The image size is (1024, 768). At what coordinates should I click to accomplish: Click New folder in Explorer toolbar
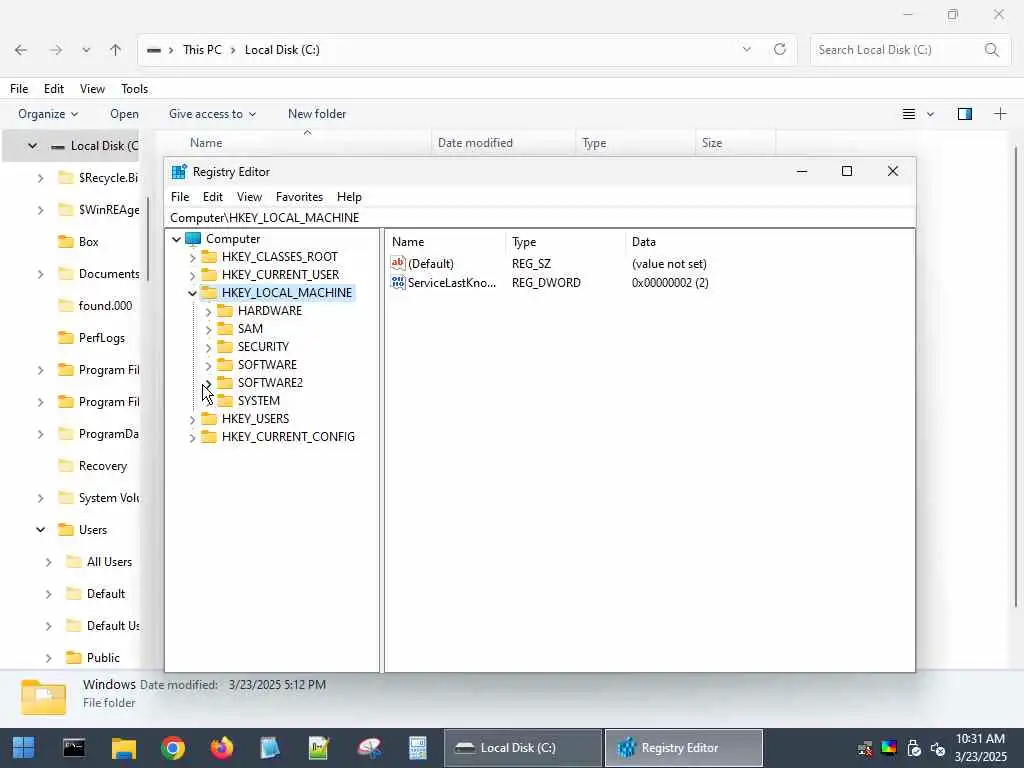[317, 114]
